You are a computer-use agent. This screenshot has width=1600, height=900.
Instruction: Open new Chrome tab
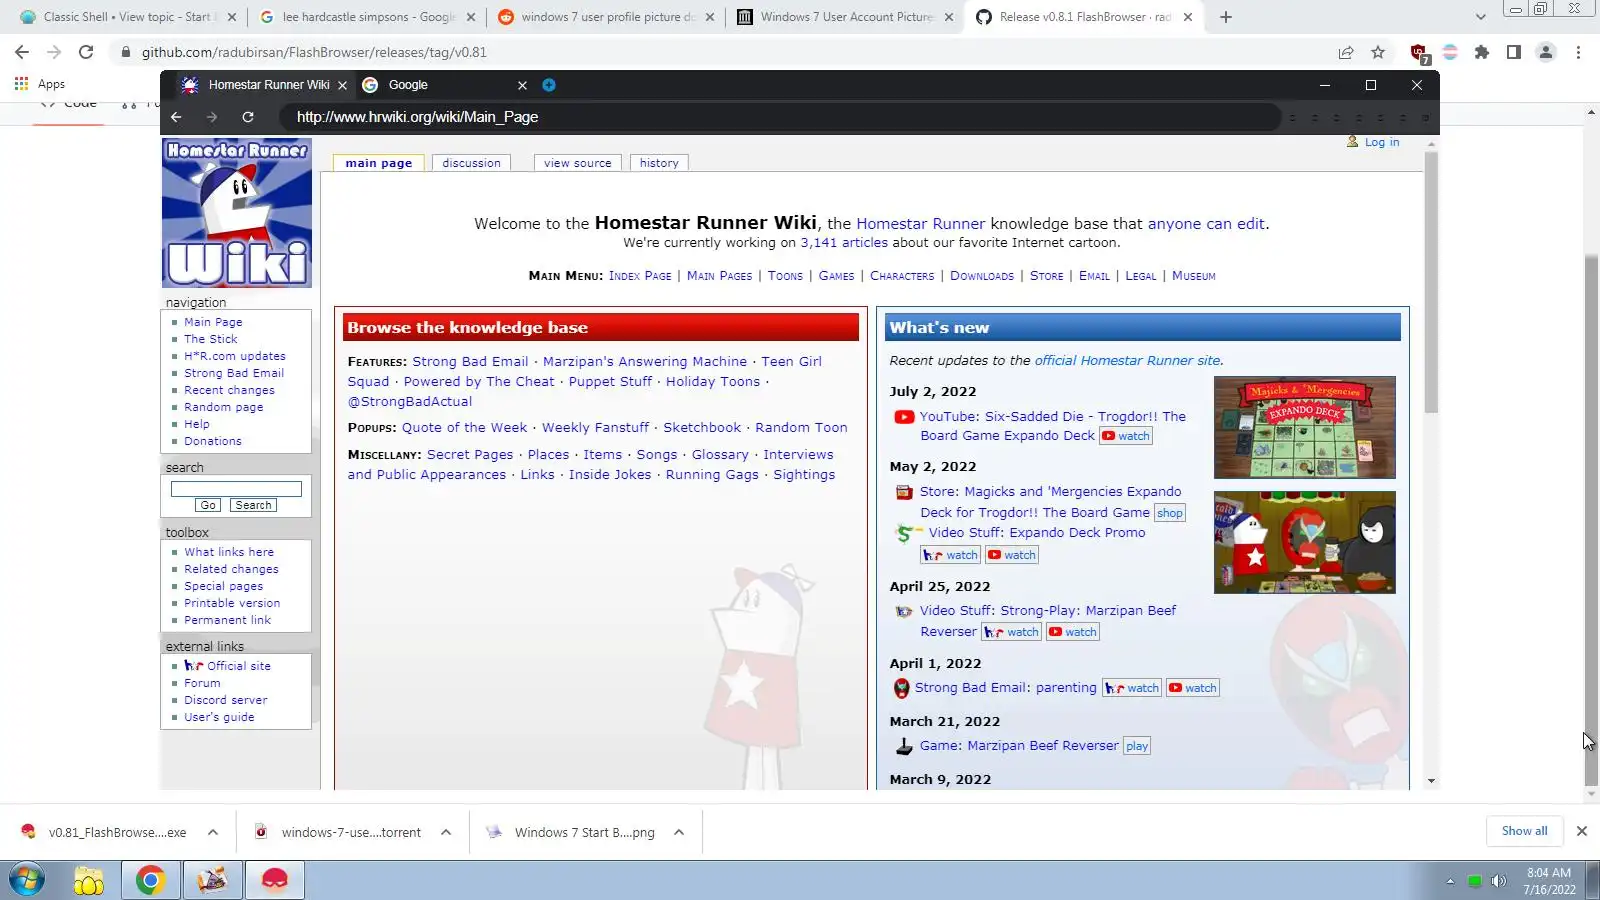(1226, 17)
